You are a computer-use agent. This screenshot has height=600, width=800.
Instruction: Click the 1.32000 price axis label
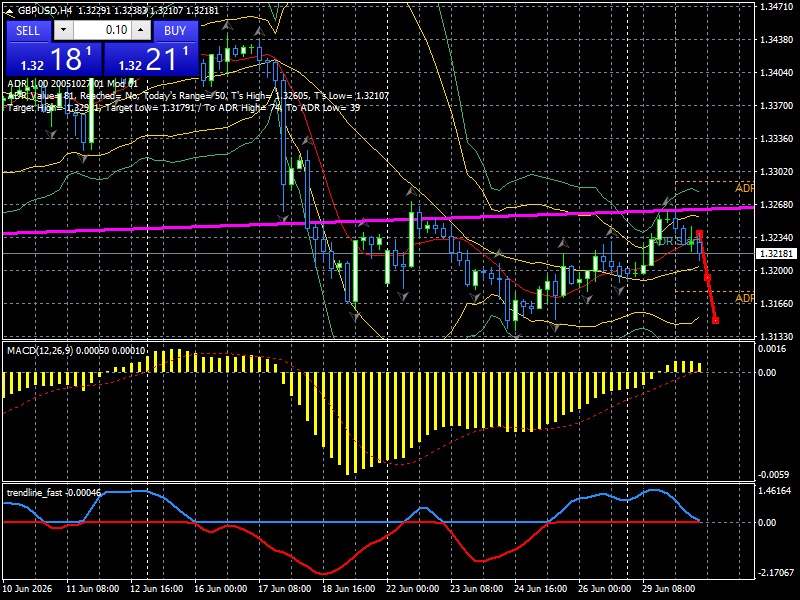pos(776,270)
